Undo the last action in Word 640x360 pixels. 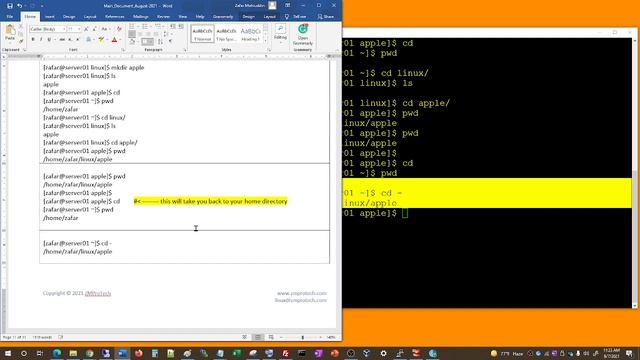19,6
